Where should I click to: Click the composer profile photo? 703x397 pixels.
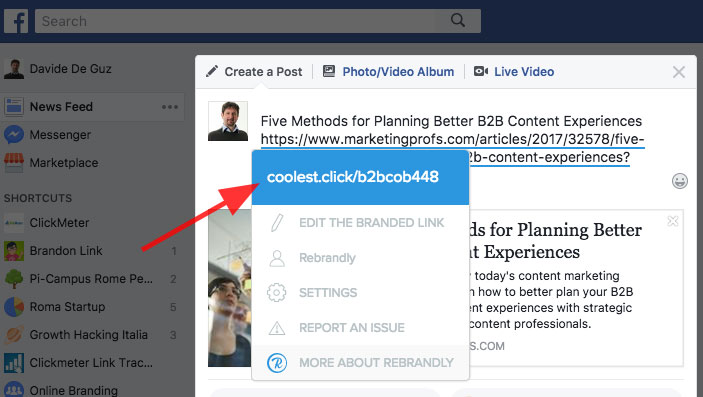coord(228,121)
